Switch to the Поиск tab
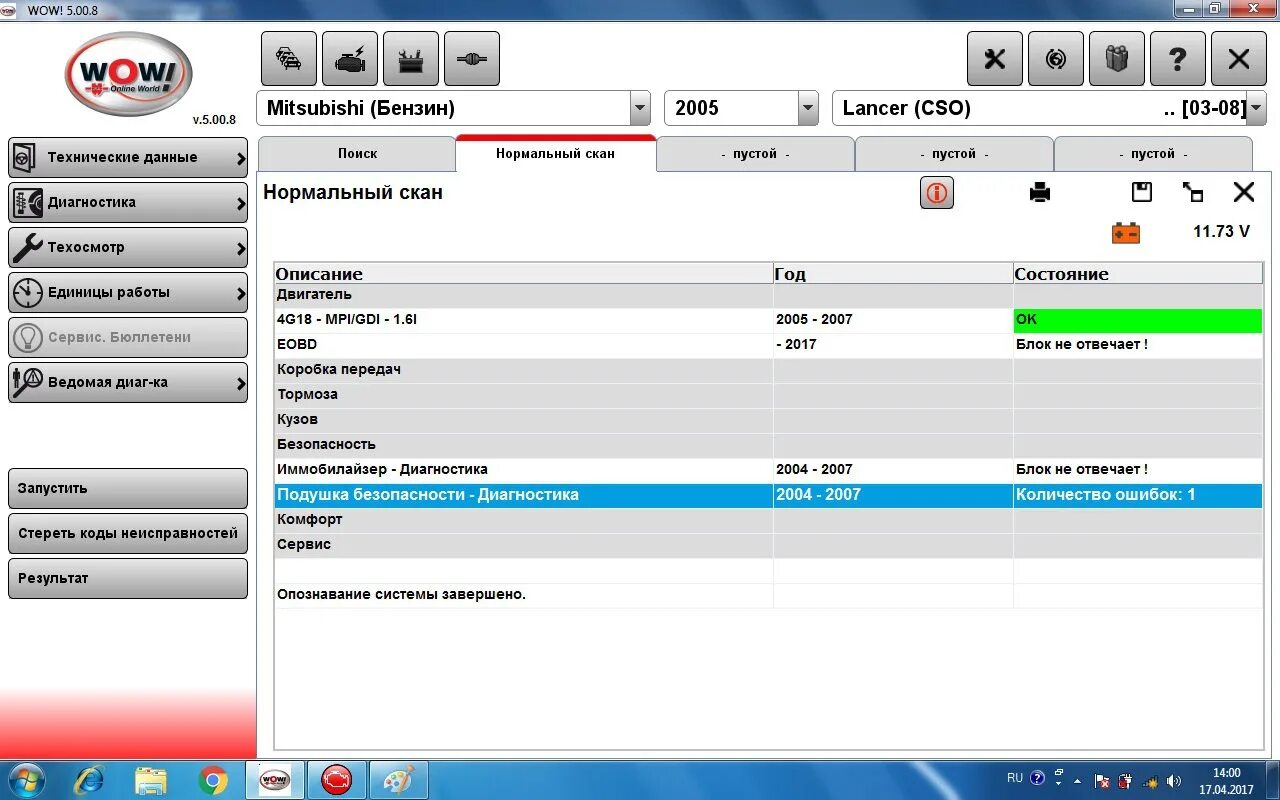This screenshot has height=800, width=1280. (357, 154)
